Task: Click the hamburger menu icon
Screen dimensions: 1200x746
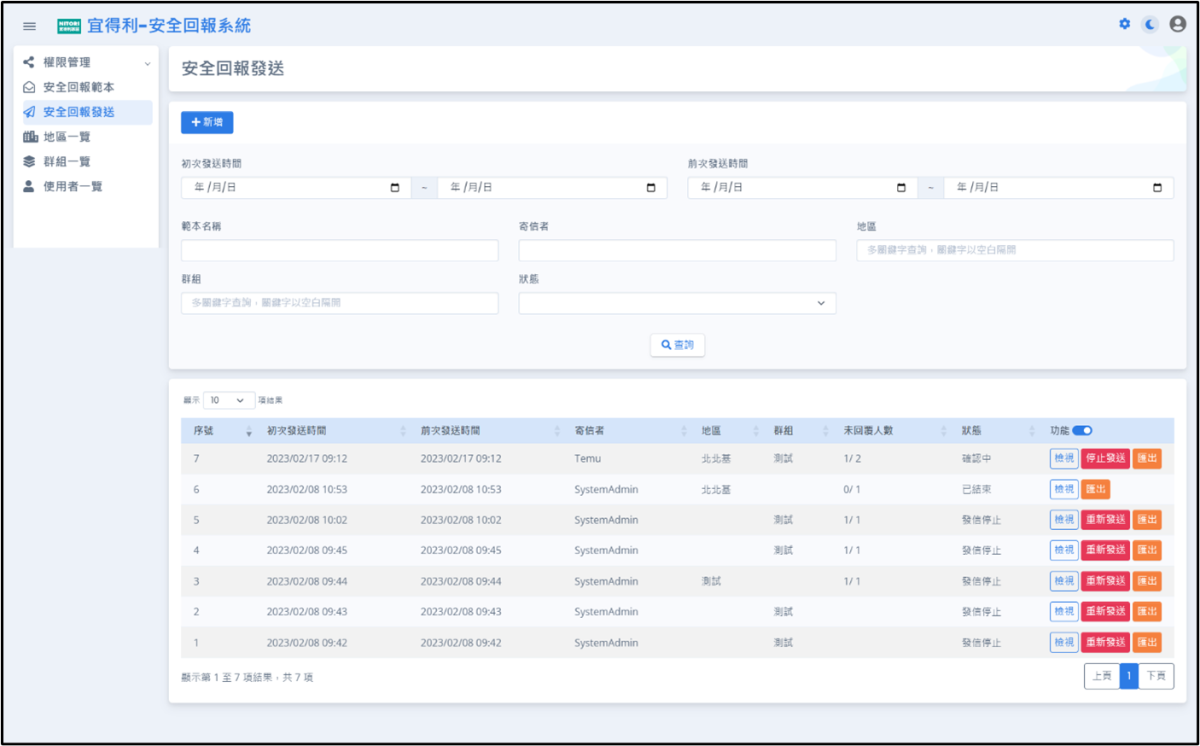Action: pyautogui.click(x=29, y=26)
